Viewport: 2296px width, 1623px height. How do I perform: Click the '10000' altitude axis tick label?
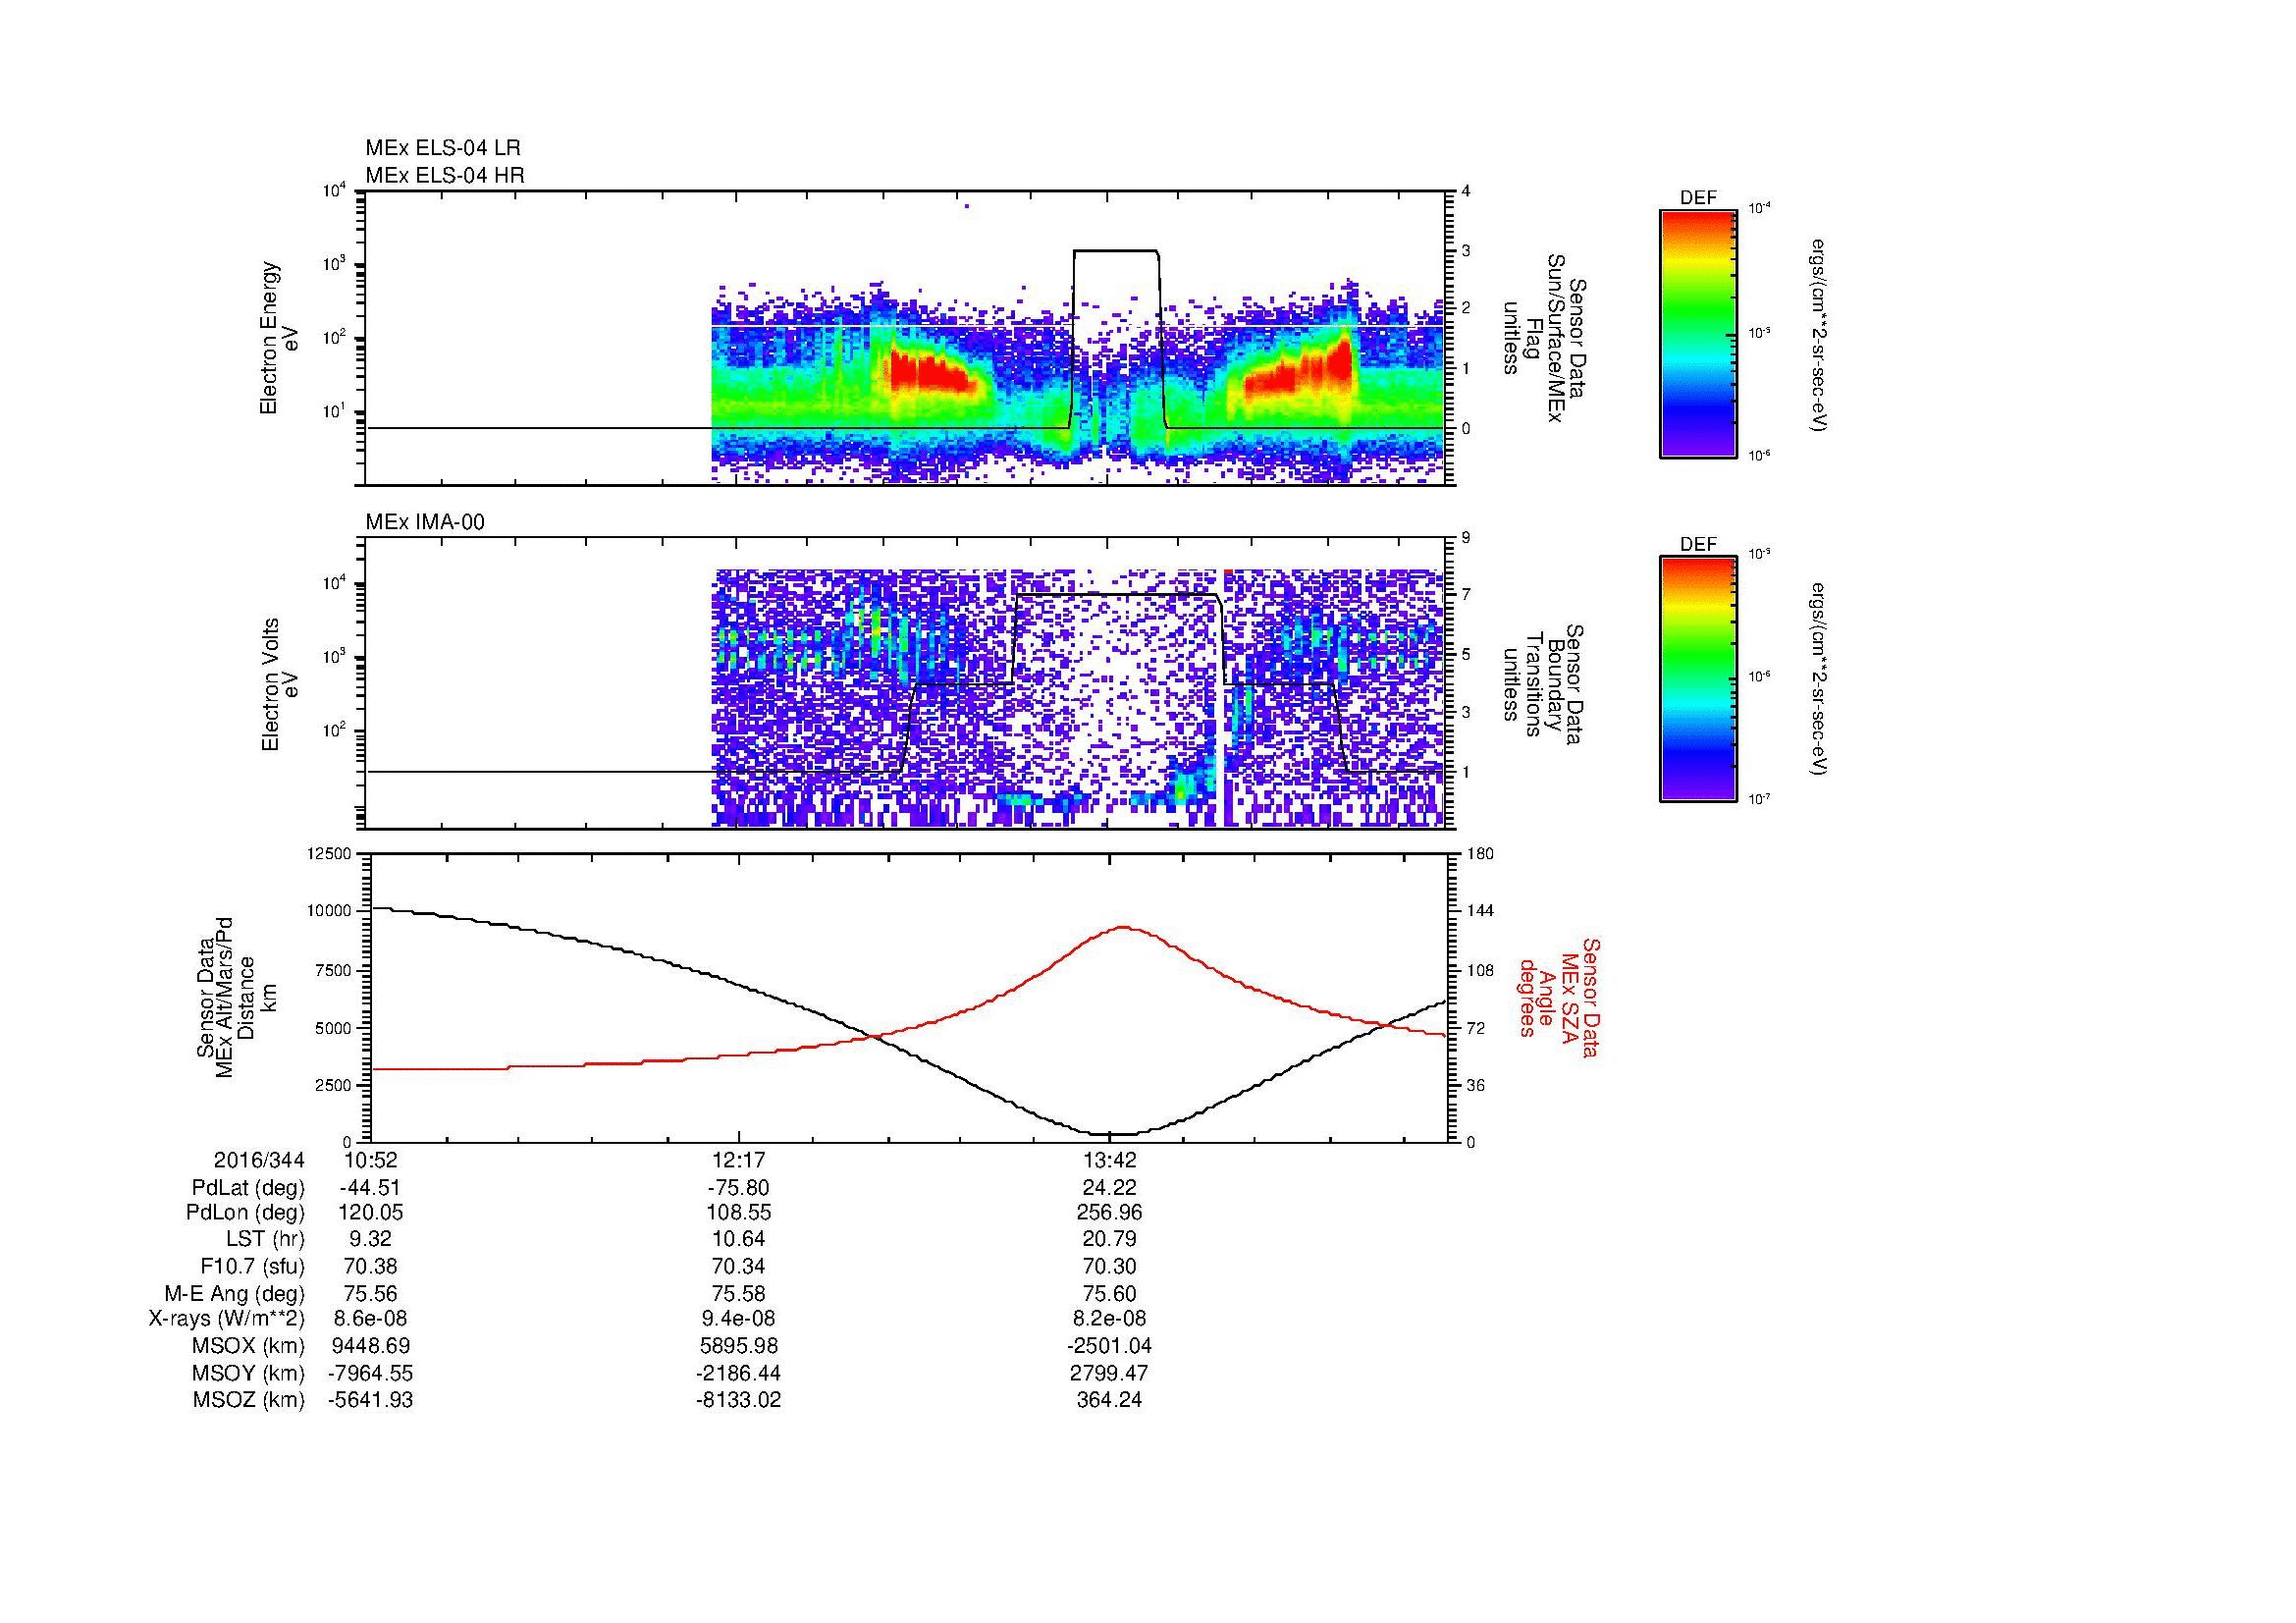pyautogui.click(x=330, y=911)
